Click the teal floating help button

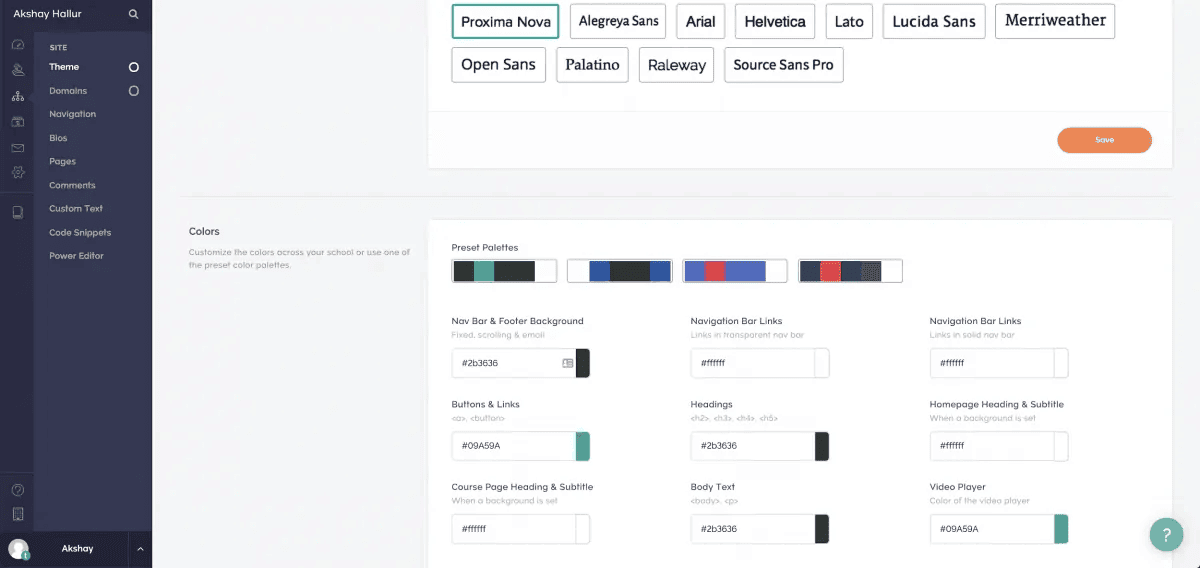point(1166,534)
